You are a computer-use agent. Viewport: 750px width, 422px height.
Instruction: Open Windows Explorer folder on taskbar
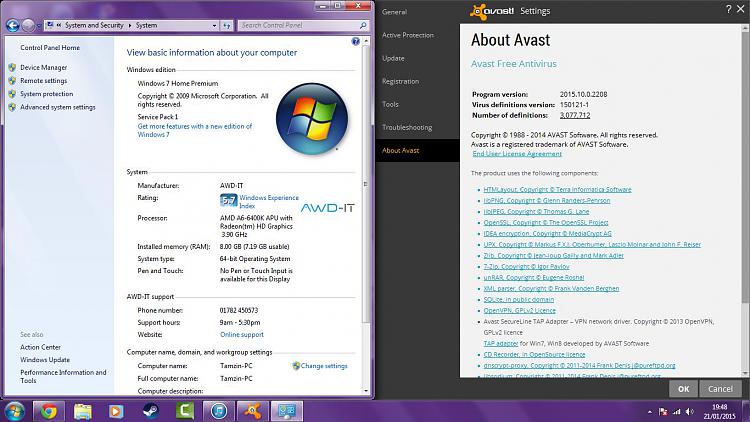click(82, 411)
